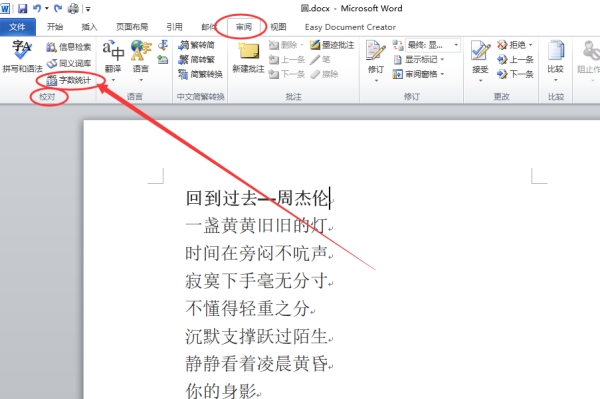Switch to the 引用 (References) tab
The image size is (600, 399).
174,27
